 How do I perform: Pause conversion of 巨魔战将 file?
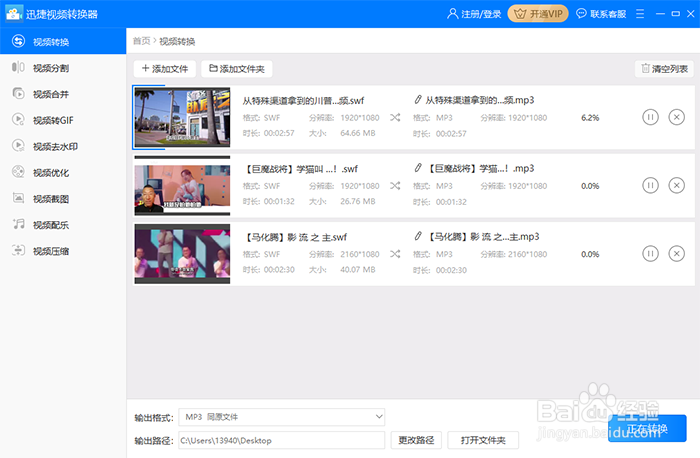650,185
